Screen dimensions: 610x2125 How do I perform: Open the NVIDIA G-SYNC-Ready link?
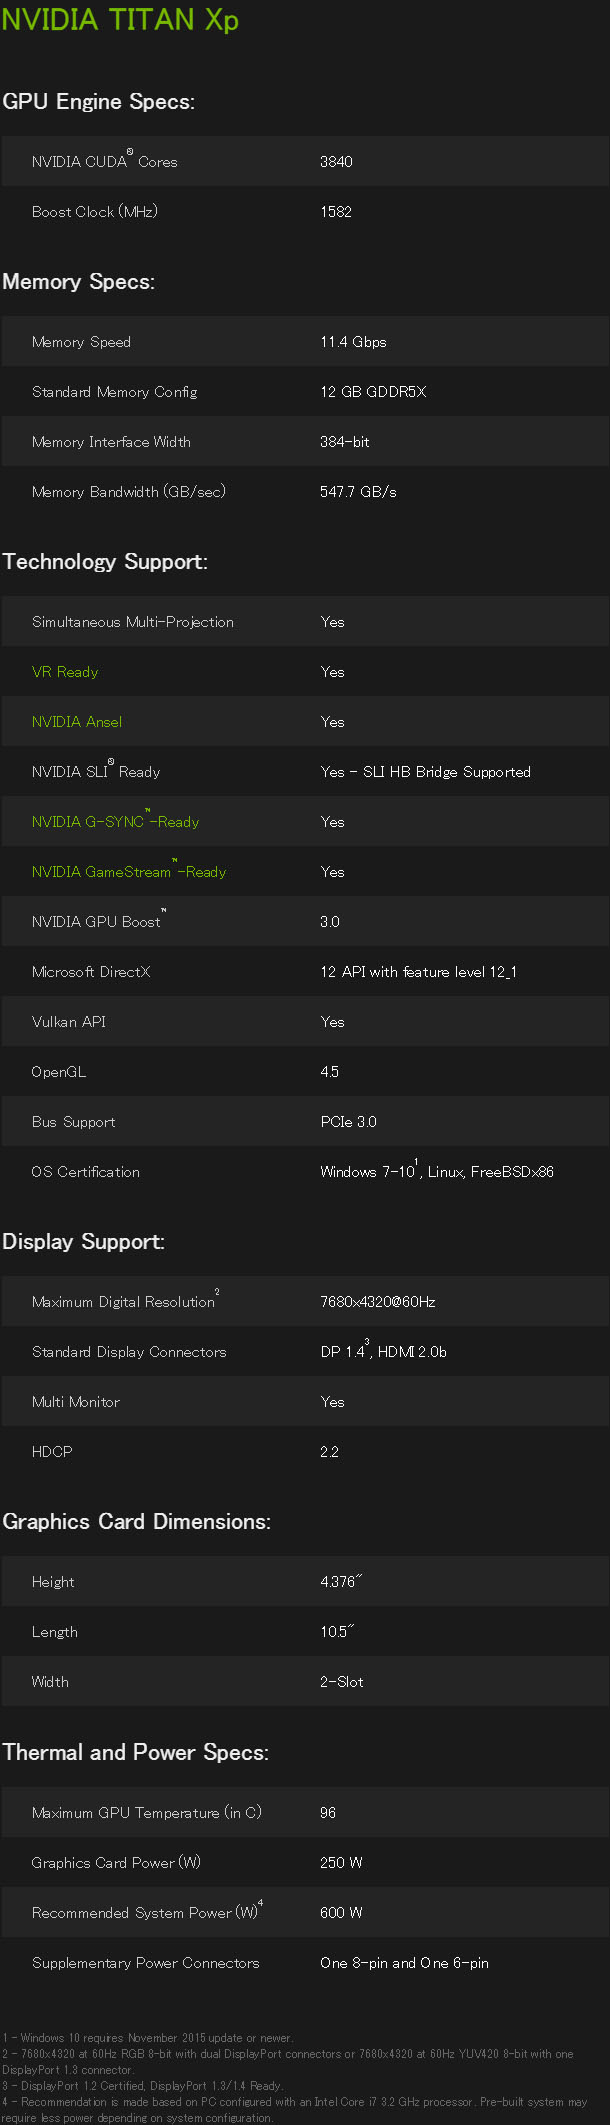pyautogui.click(x=115, y=821)
